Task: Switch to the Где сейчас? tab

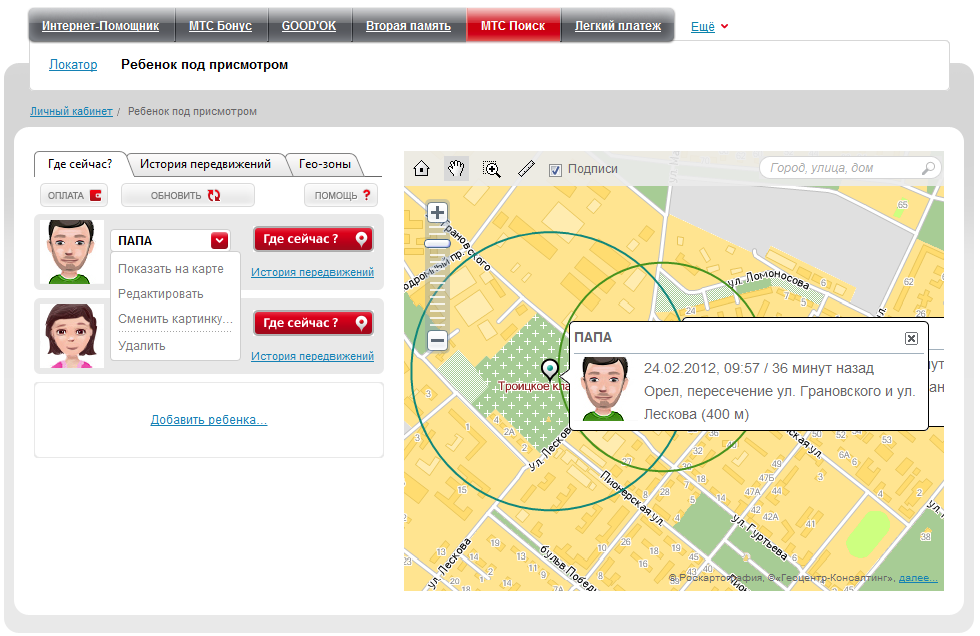Action: pos(80,164)
